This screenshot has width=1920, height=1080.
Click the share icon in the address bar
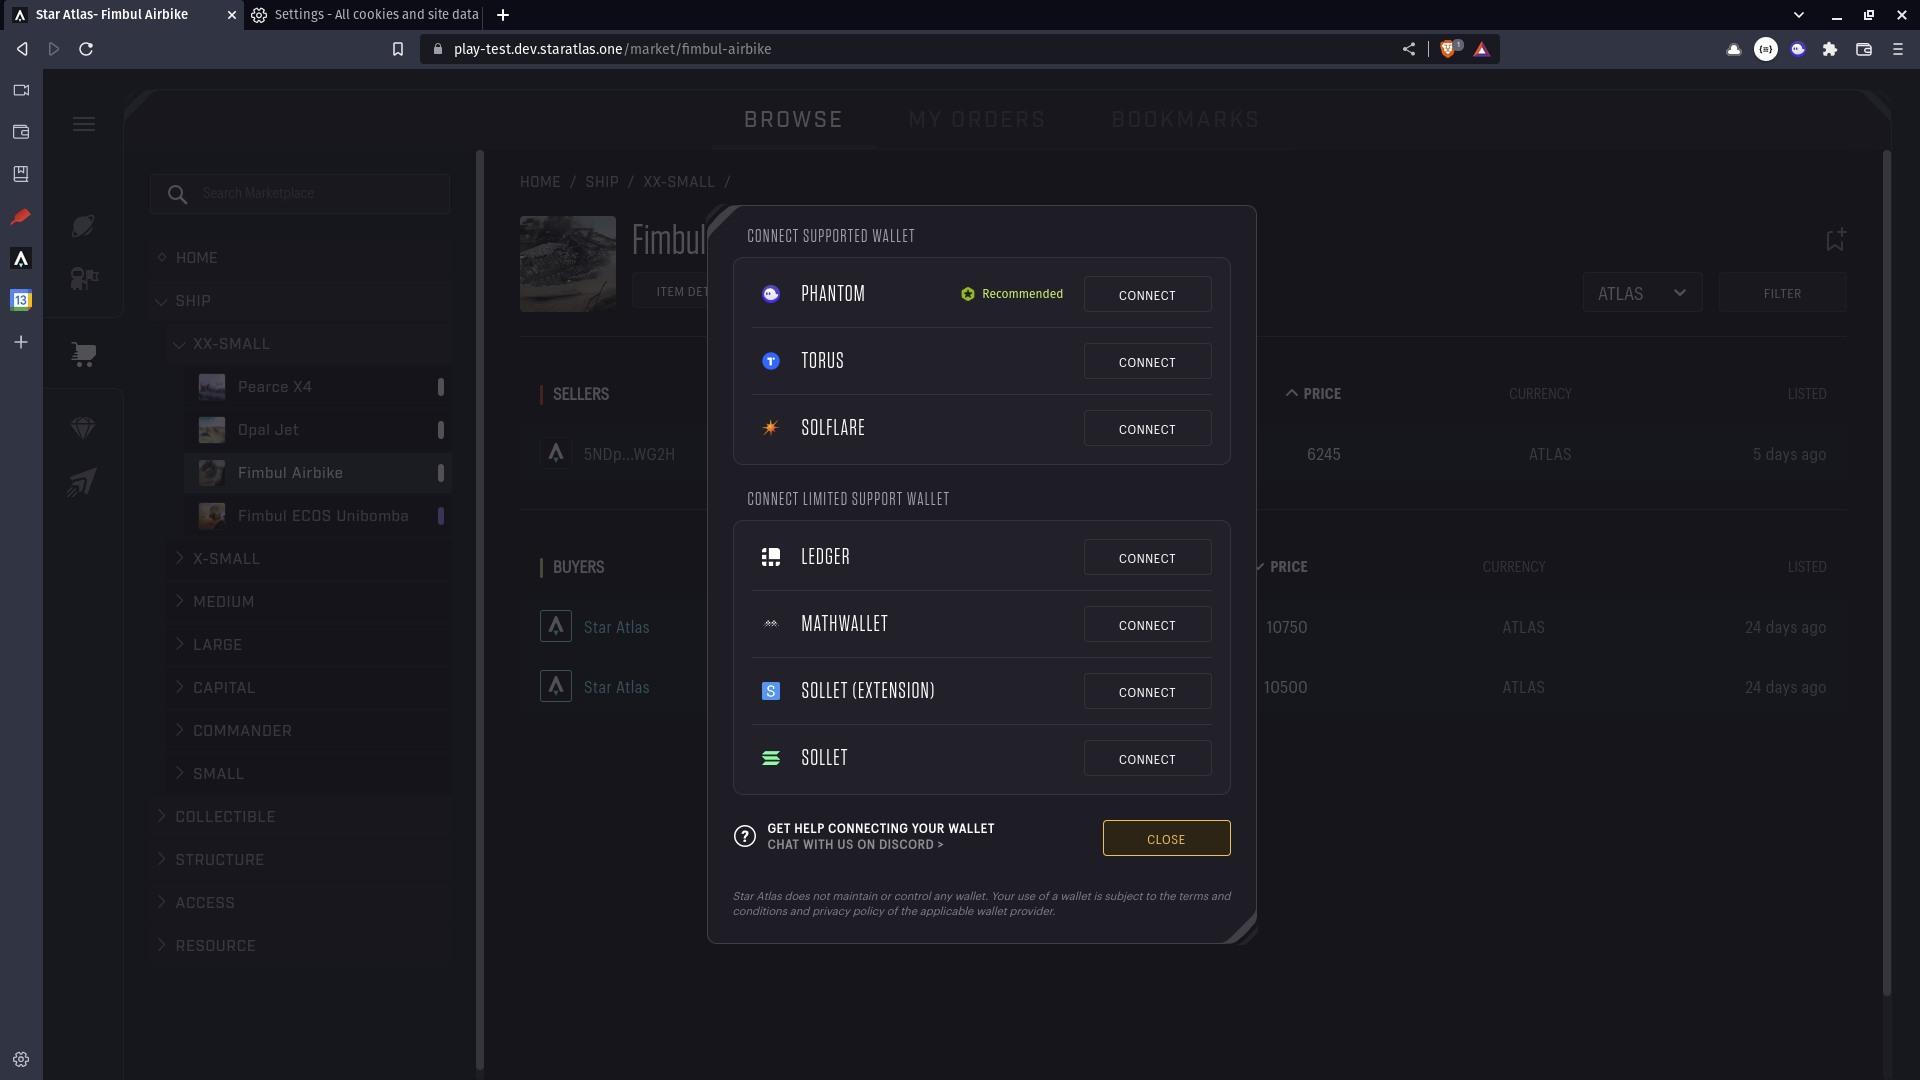click(x=1409, y=49)
